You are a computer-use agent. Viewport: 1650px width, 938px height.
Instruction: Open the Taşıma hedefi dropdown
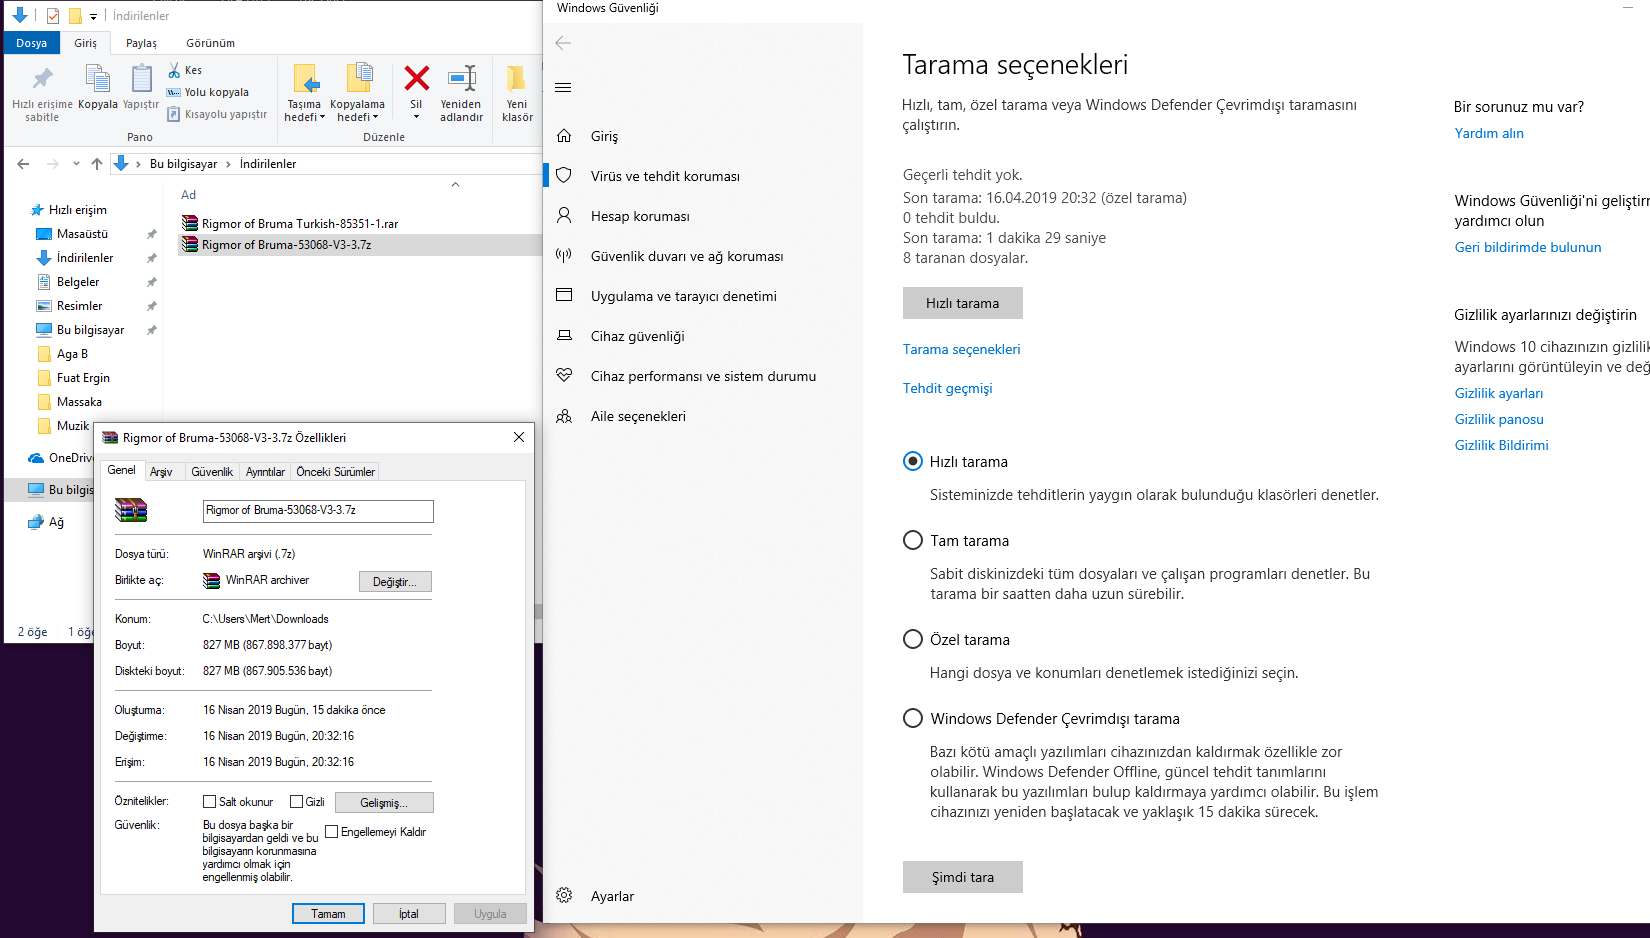(305, 111)
